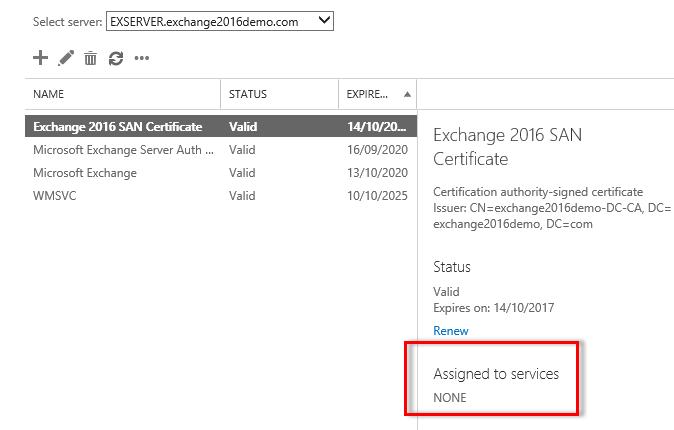
Task: Click the sort arrow in the expiry column
Action: point(407,95)
